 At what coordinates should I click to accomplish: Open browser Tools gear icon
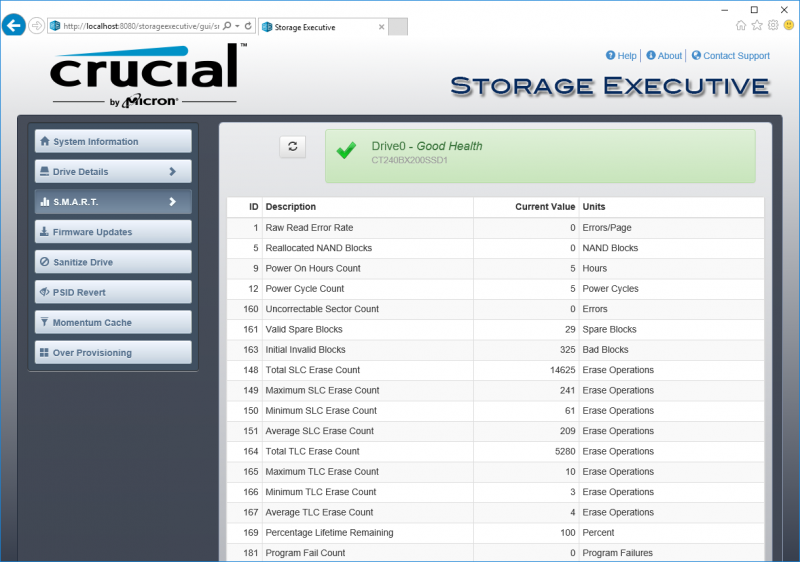pos(773,25)
